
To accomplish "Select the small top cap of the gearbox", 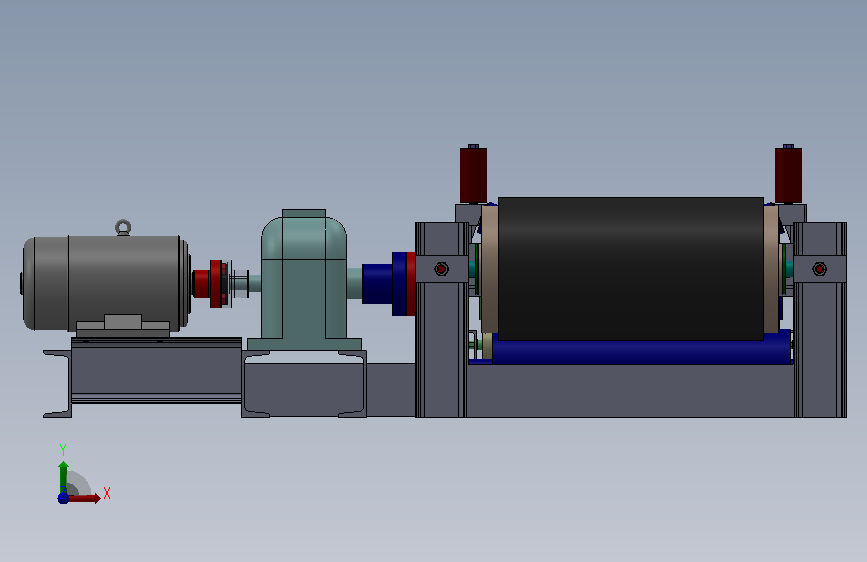I will [304, 213].
